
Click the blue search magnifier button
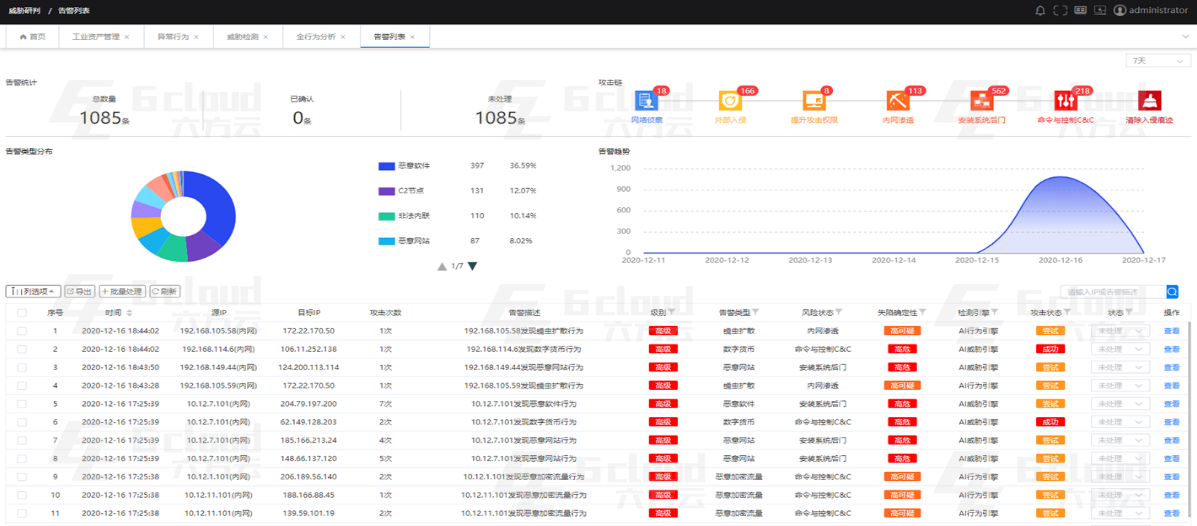point(1173,292)
